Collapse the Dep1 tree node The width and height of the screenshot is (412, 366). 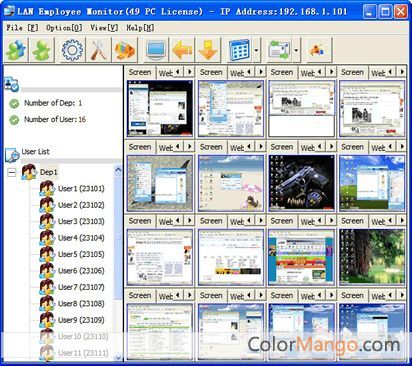click(12, 172)
